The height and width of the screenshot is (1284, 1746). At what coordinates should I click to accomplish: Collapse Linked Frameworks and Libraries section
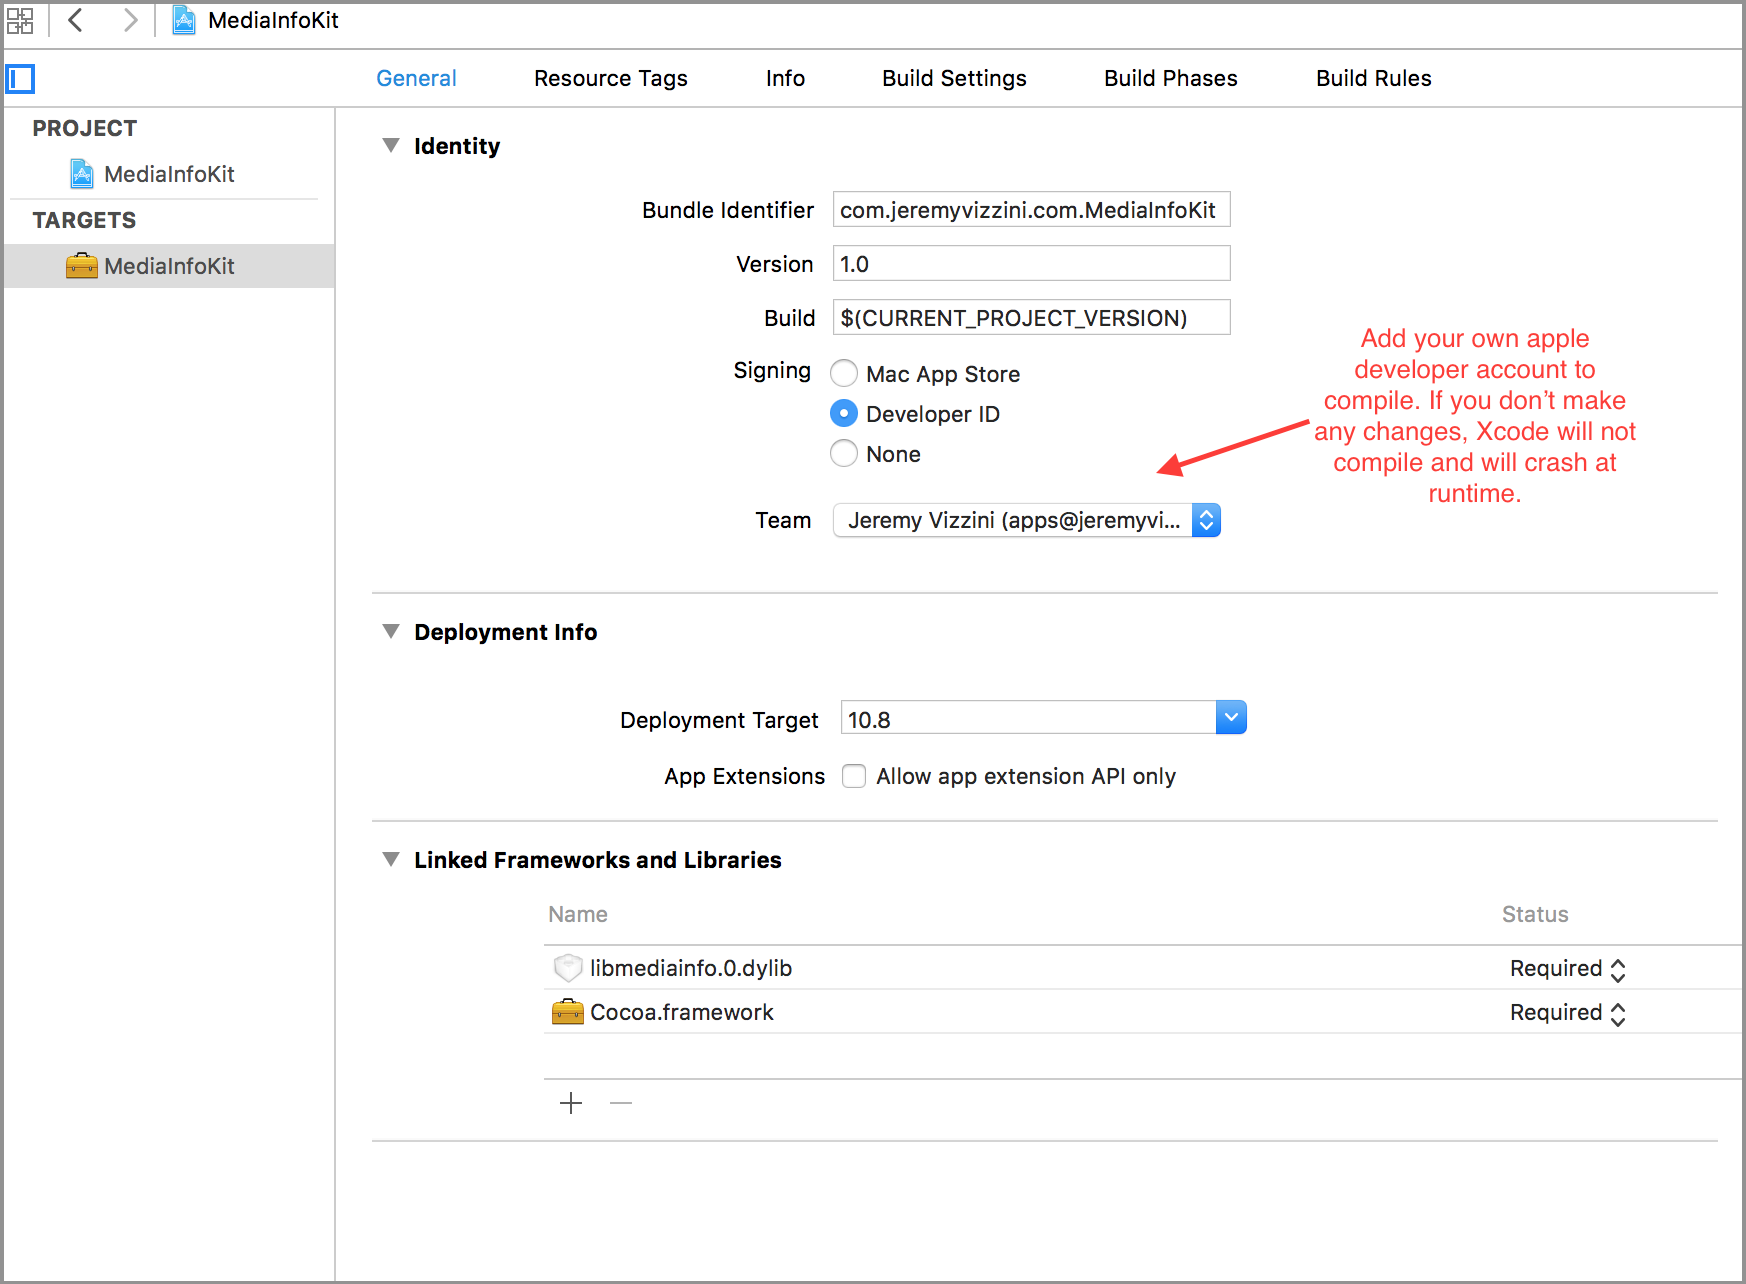391,860
